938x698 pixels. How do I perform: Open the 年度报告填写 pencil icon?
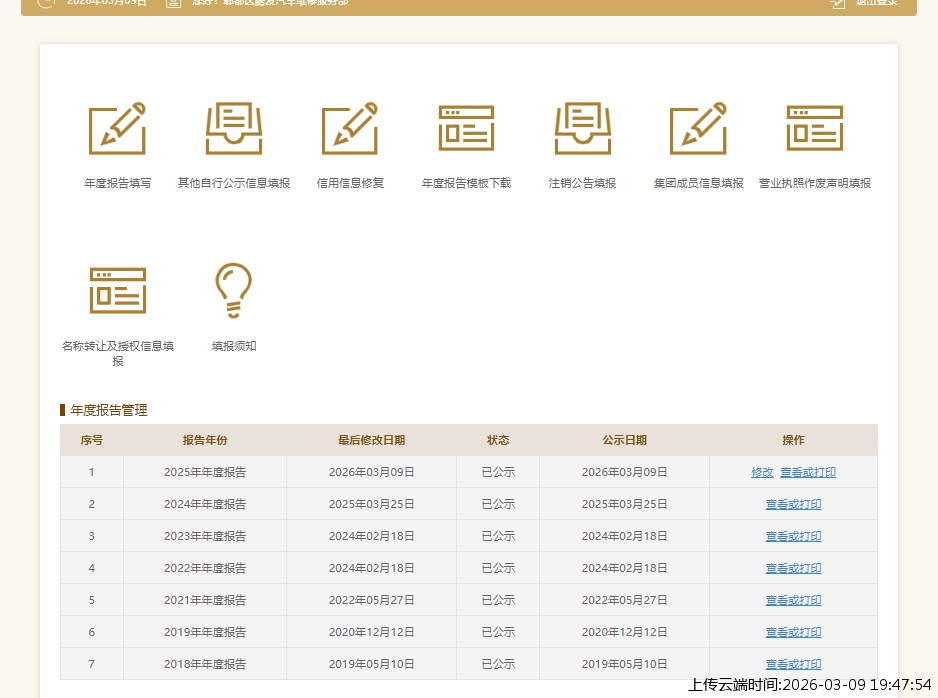coord(117,129)
